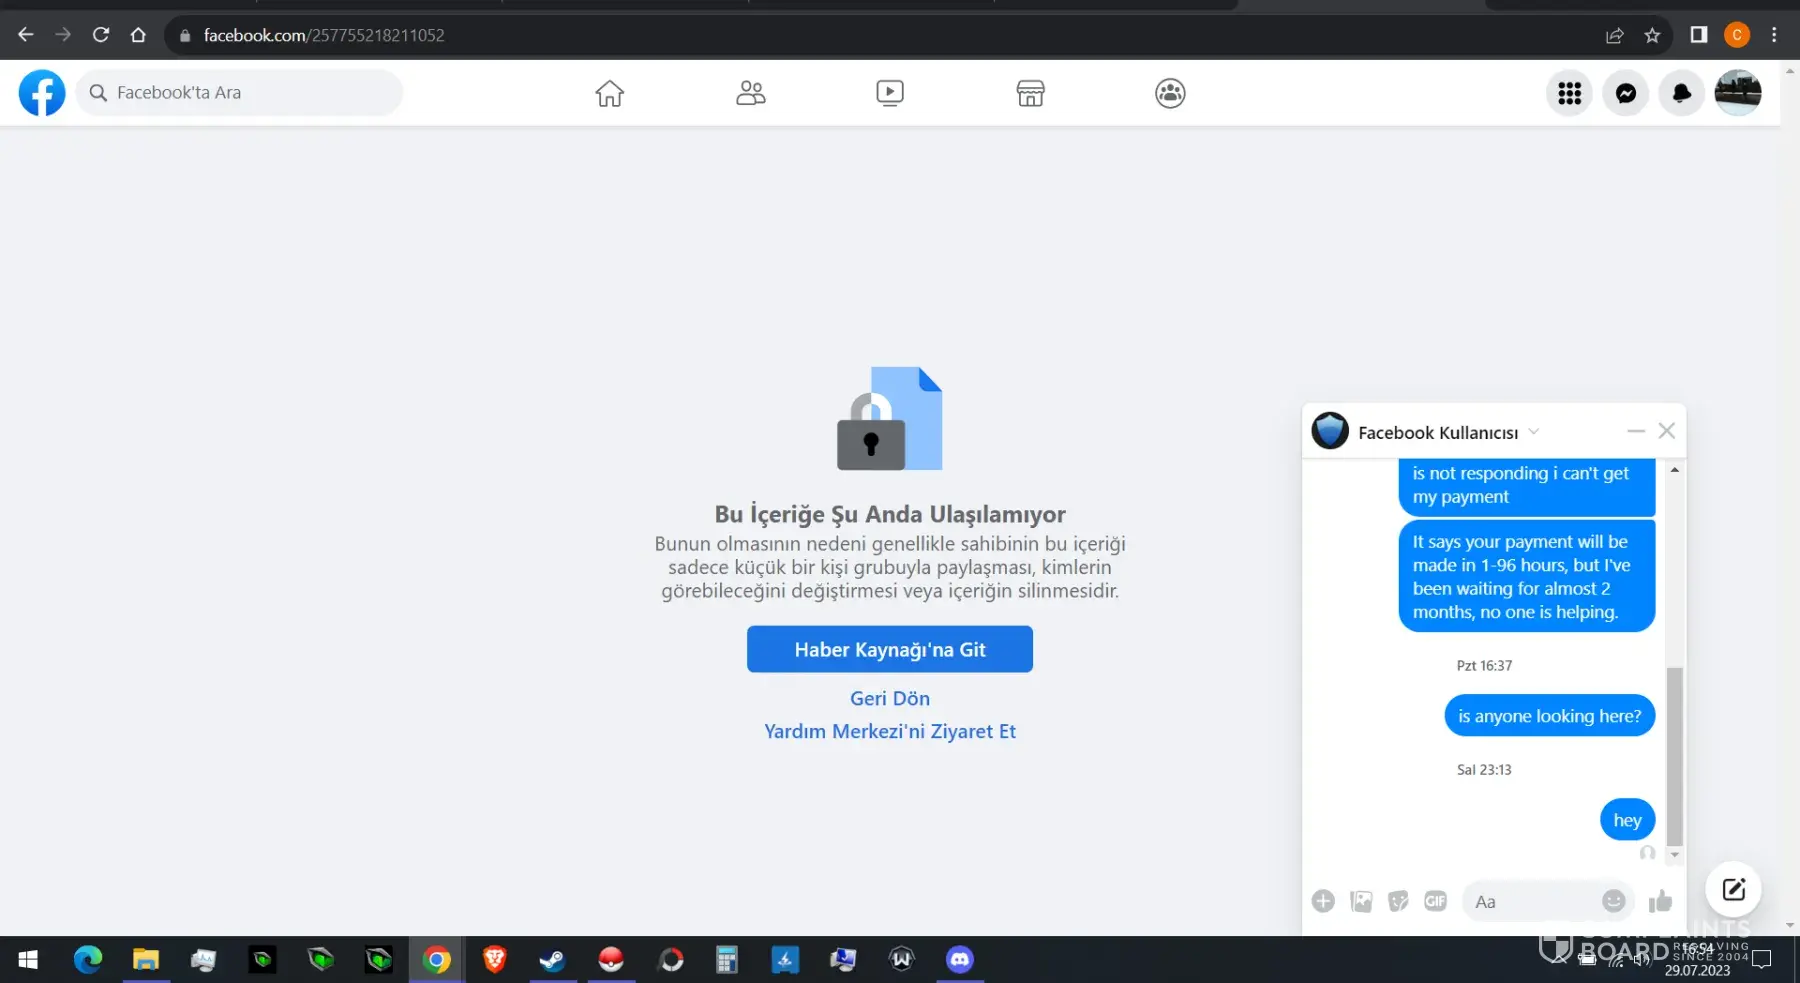Open the Facebook Home feed icon
The width and height of the screenshot is (1800, 983).
pos(609,93)
